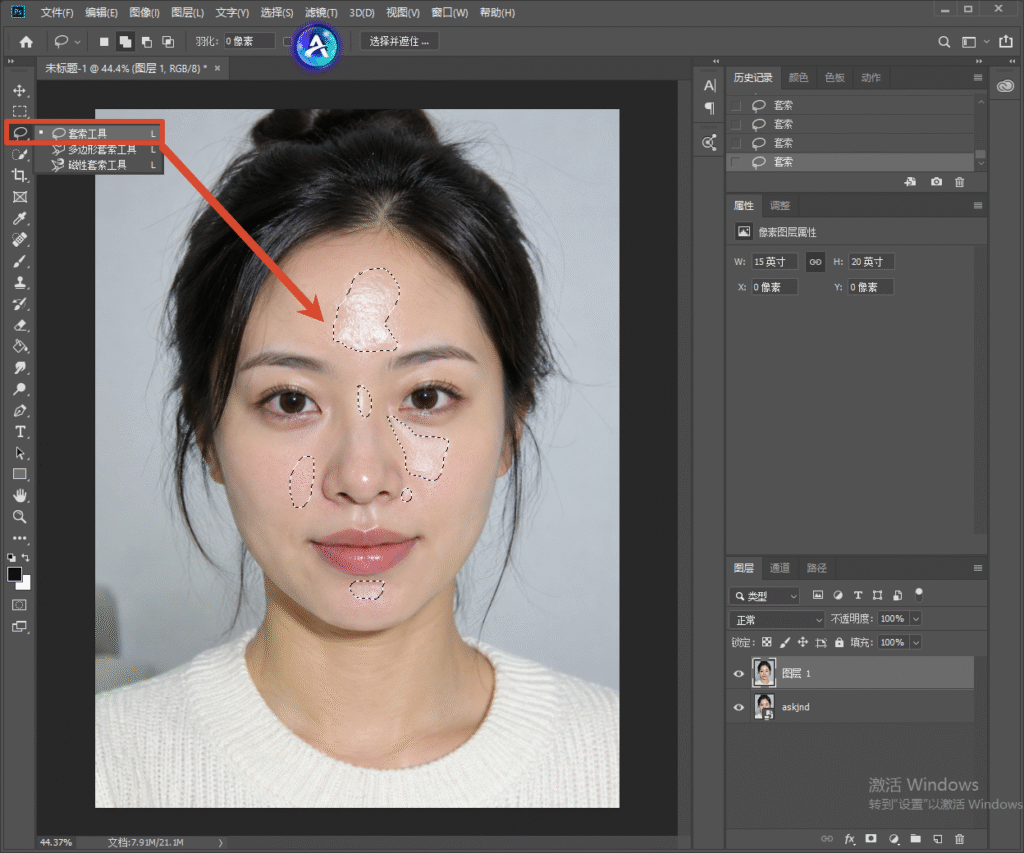Switch to the 通道 tab

pos(779,568)
